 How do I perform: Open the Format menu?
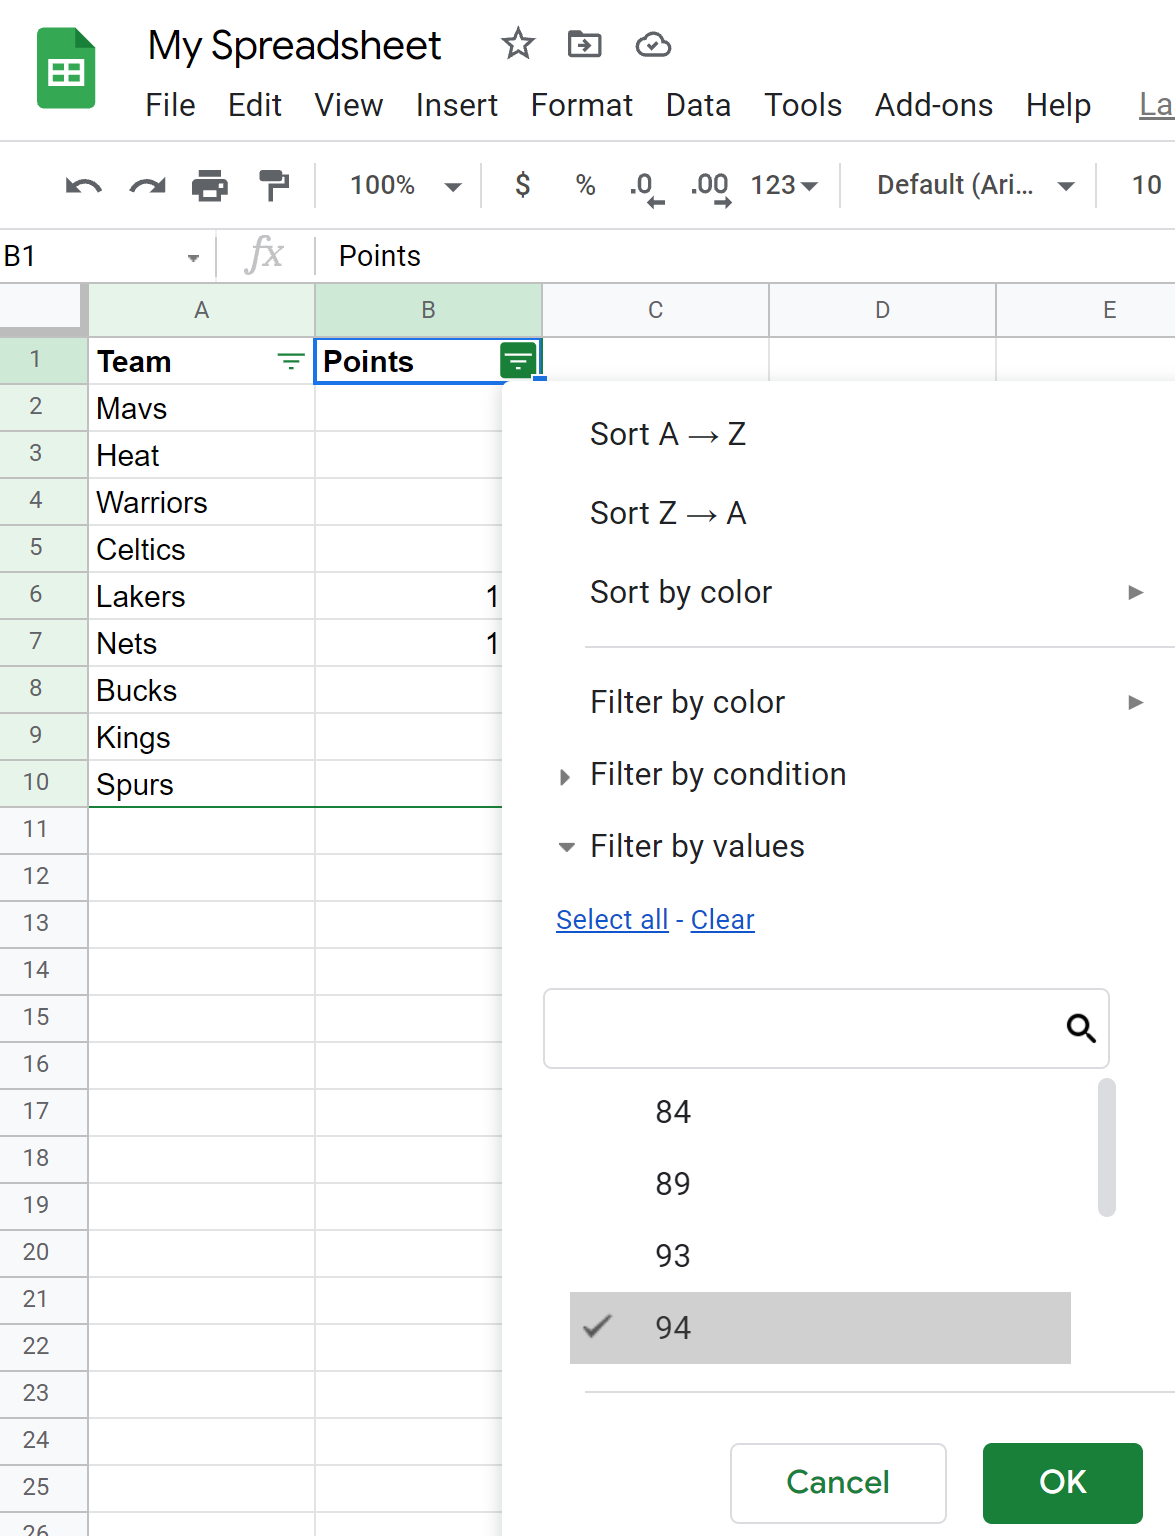click(581, 105)
